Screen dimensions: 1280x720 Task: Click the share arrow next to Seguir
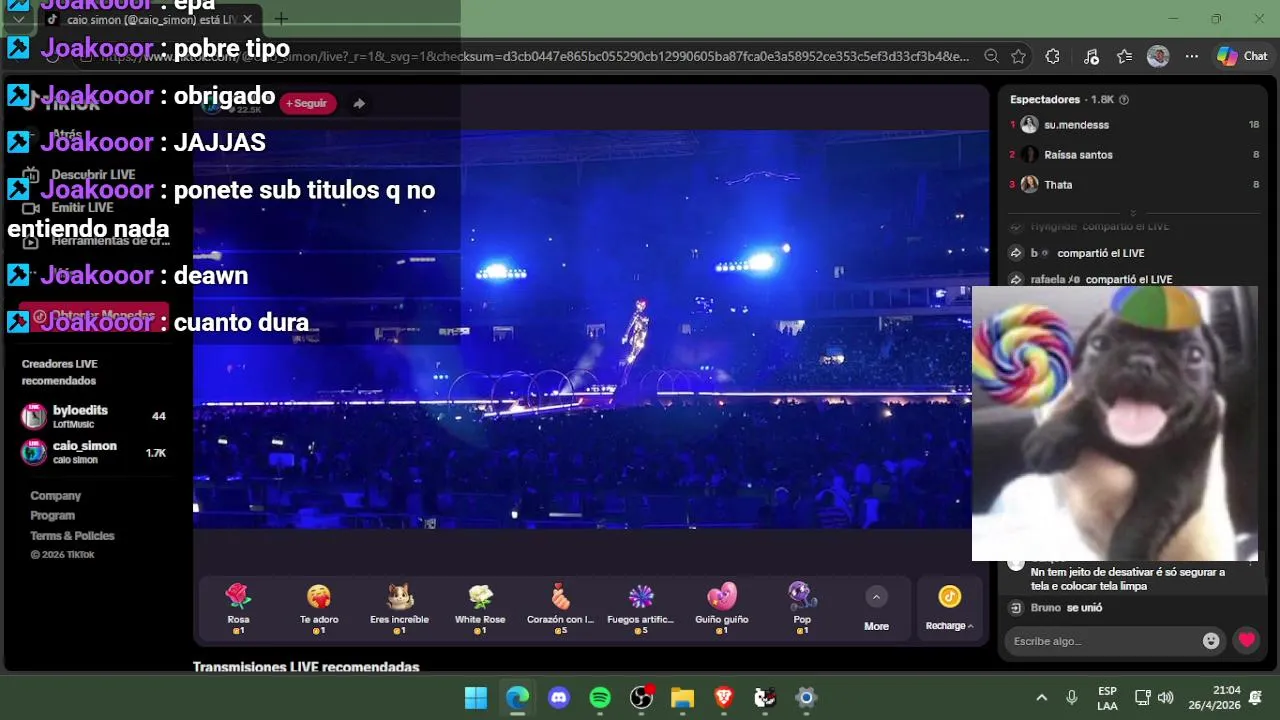click(359, 103)
